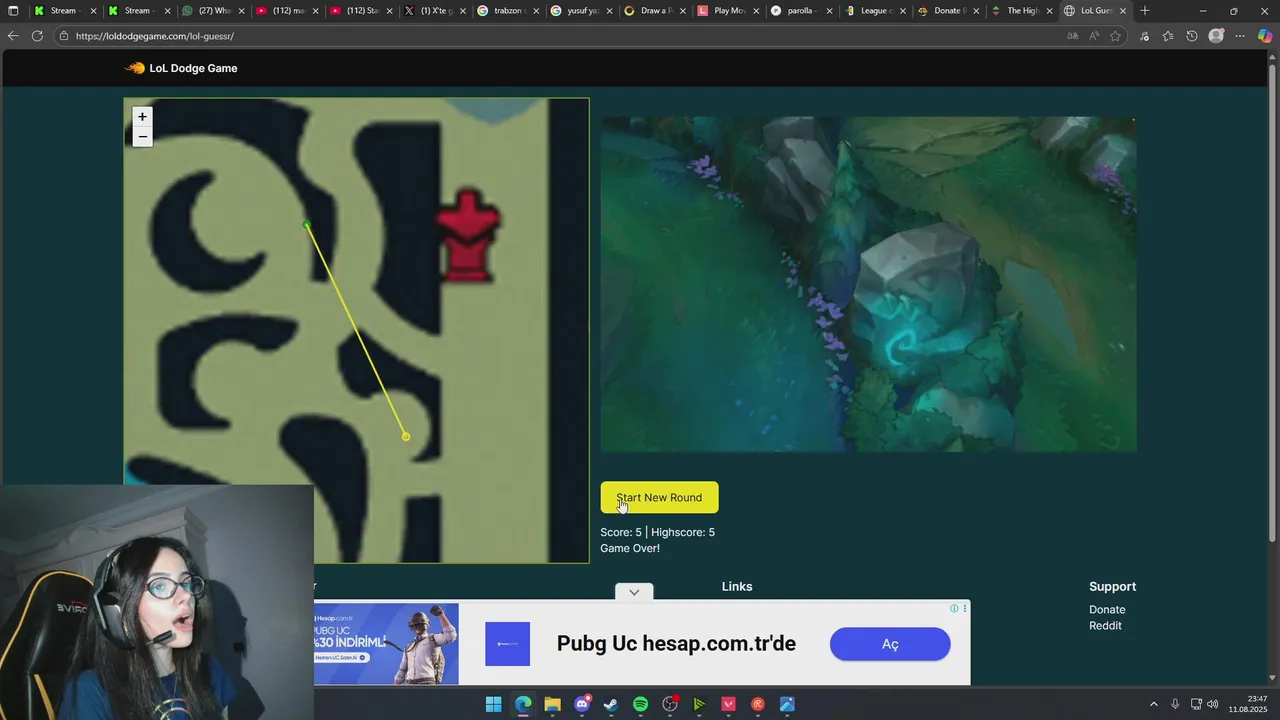This screenshot has width=1280, height=720.
Task: Open Discord from the taskbar
Action: [x=582, y=704]
